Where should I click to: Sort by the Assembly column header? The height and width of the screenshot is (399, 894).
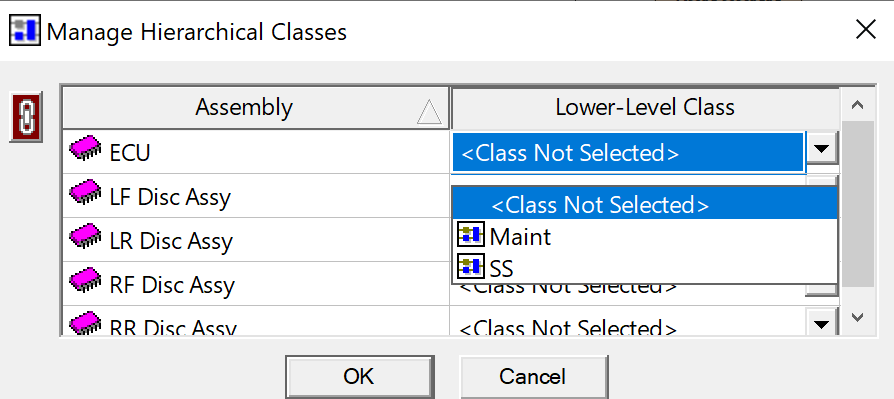tap(255, 108)
